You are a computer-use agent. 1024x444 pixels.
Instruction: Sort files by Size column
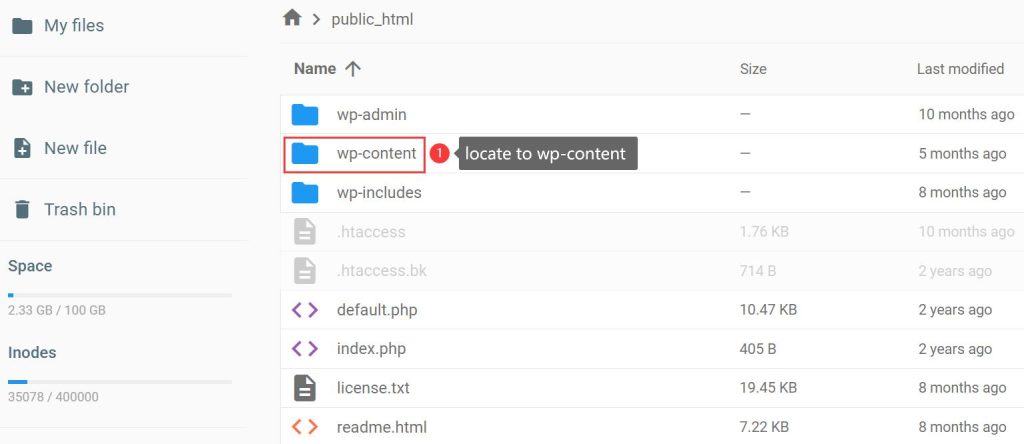tap(753, 69)
